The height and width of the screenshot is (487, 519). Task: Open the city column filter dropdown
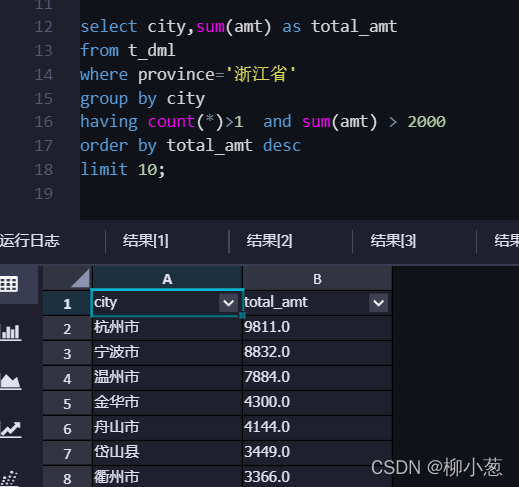(x=228, y=303)
